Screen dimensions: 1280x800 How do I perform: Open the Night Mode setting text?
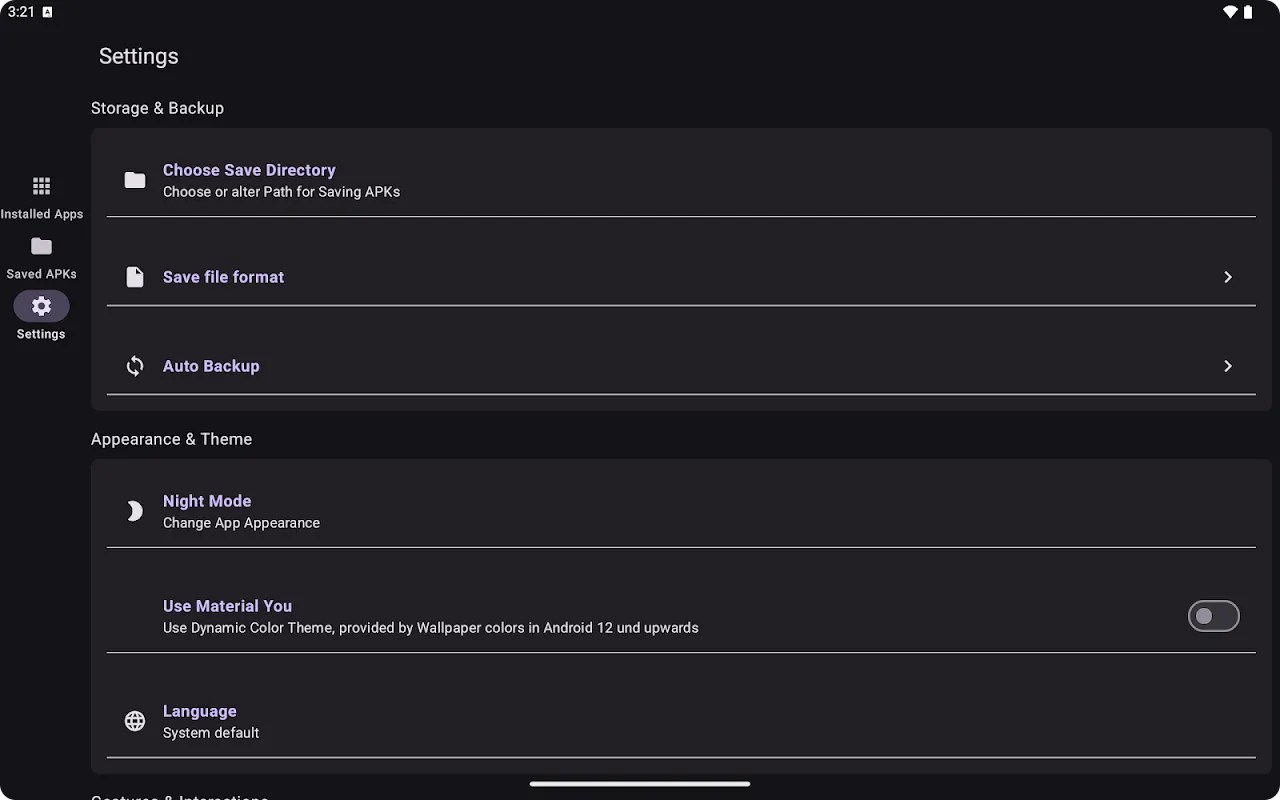207,501
